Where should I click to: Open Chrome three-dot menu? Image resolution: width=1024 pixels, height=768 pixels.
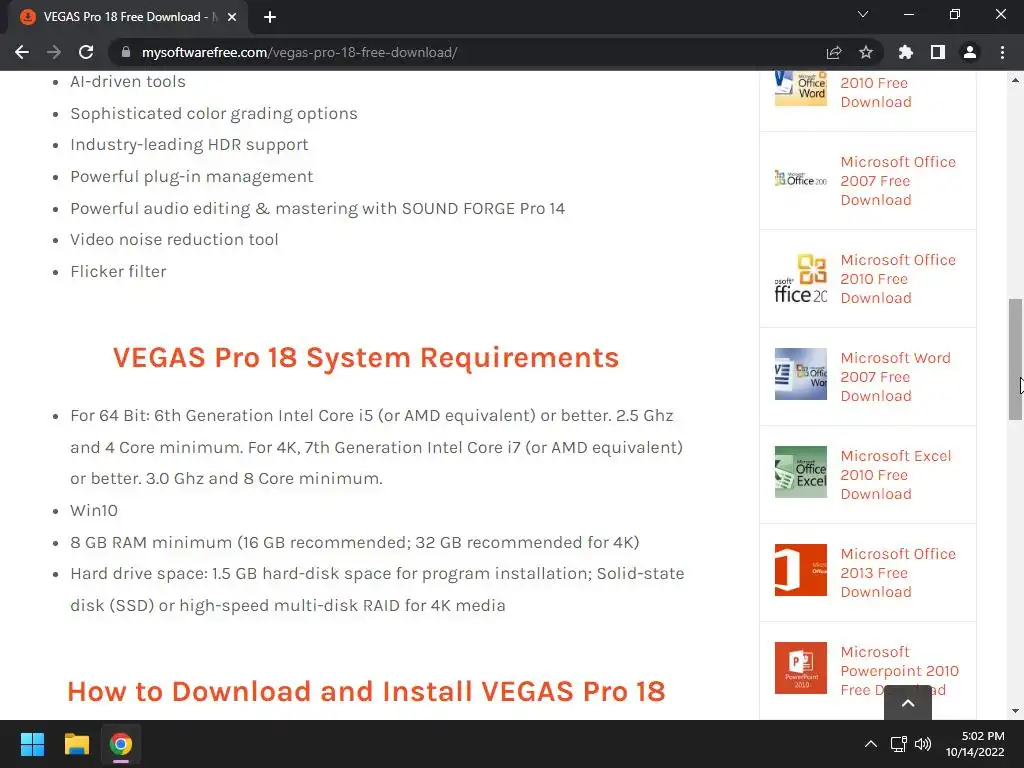point(1002,52)
